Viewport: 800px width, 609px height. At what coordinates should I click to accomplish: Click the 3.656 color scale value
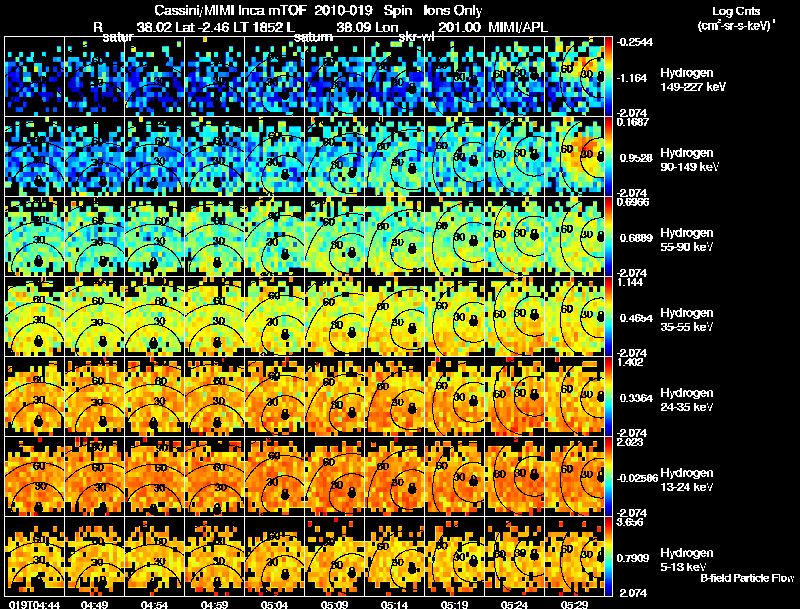pyautogui.click(x=630, y=522)
